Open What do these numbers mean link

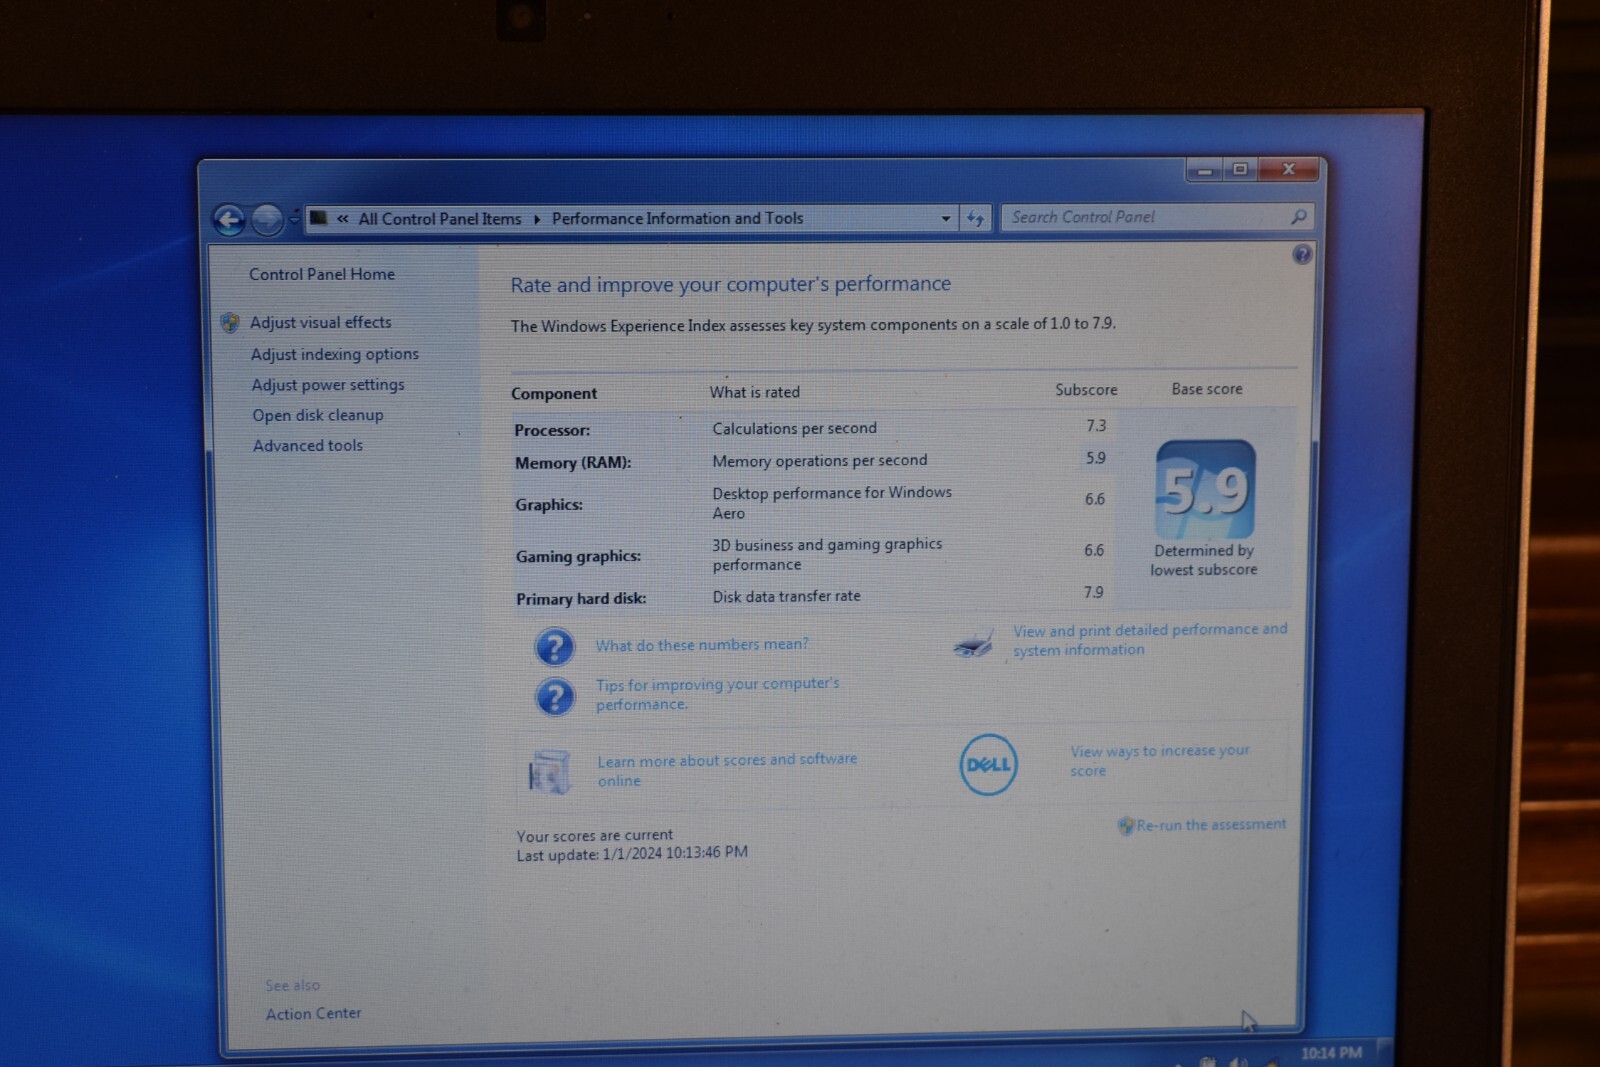pyautogui.click(x=702, y=645)
